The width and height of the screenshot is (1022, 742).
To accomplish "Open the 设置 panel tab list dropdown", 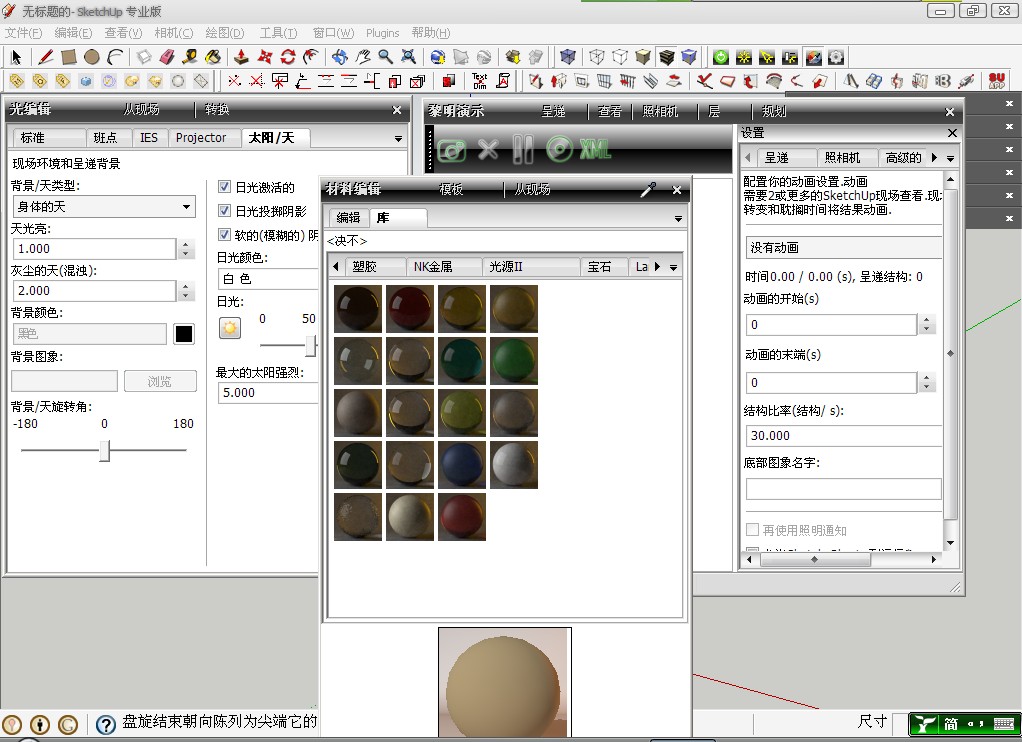I will pos(950,158).
